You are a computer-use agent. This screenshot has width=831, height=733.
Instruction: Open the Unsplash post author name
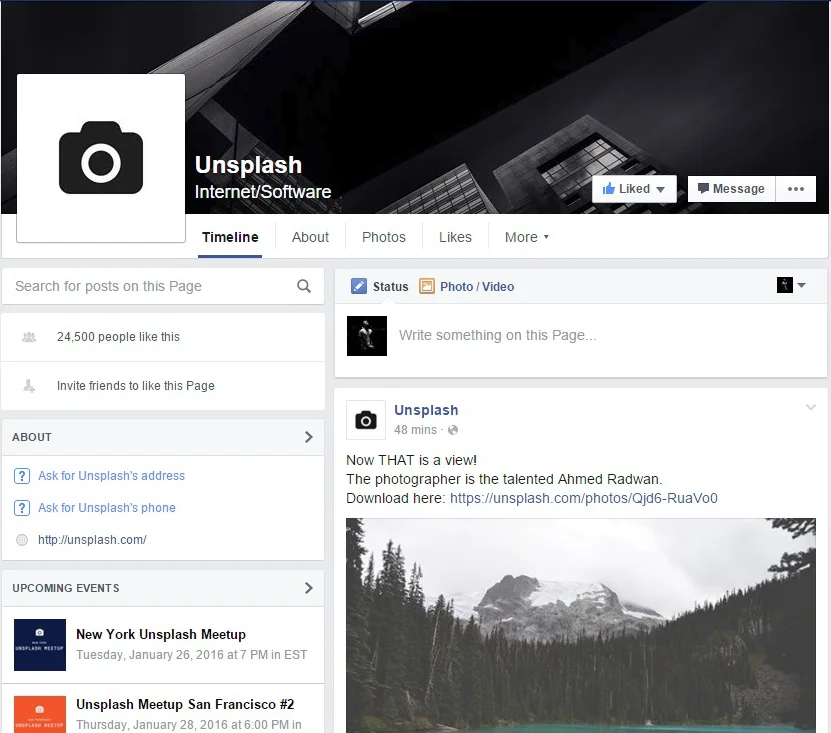click(426, 410)
